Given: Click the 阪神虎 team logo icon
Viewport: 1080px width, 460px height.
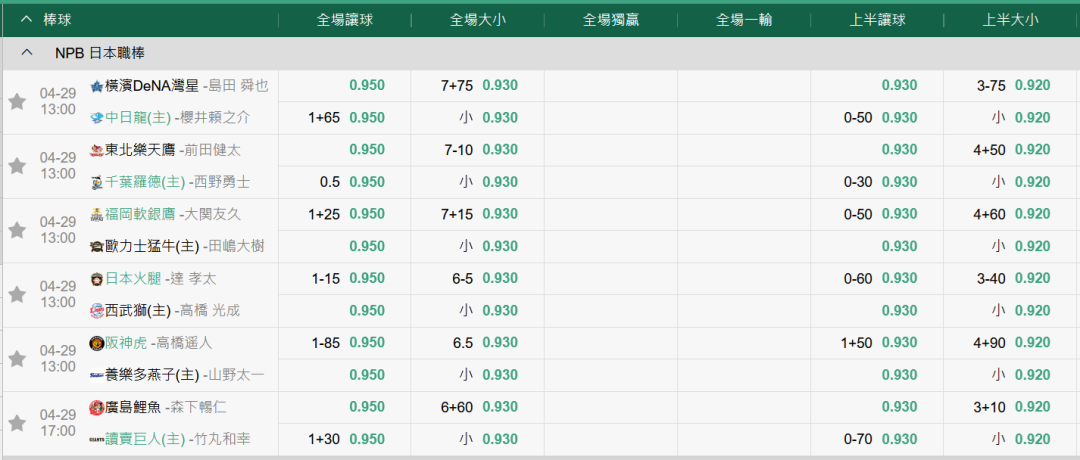Looking at the screenshot, I should (97, 343).
